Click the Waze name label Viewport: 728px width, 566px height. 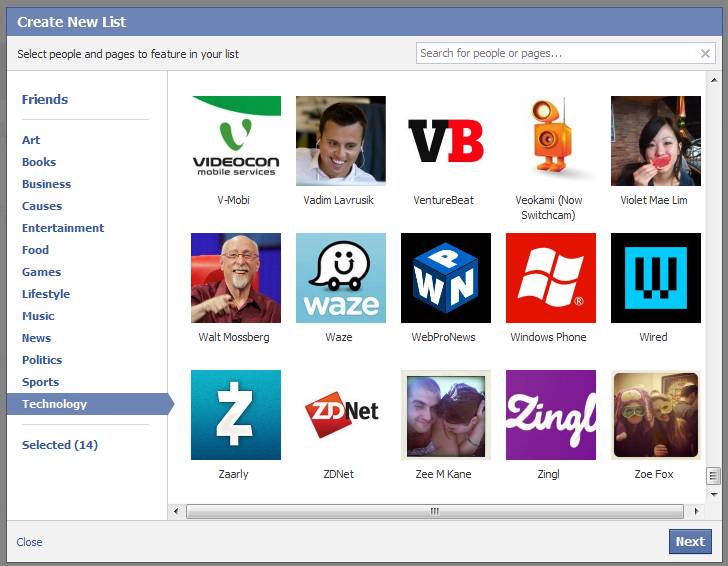pos(339,337)
